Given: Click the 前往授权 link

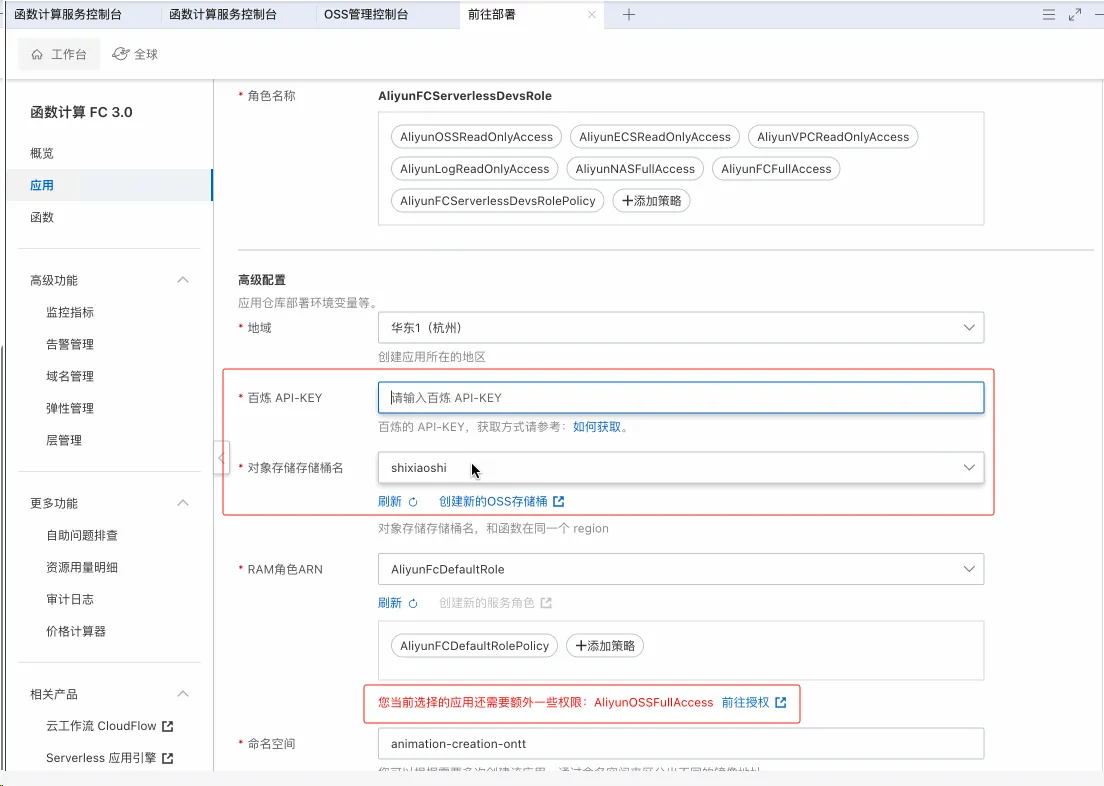Looking at the screenshot, I should pyautogui.click(x=746, y=702).
